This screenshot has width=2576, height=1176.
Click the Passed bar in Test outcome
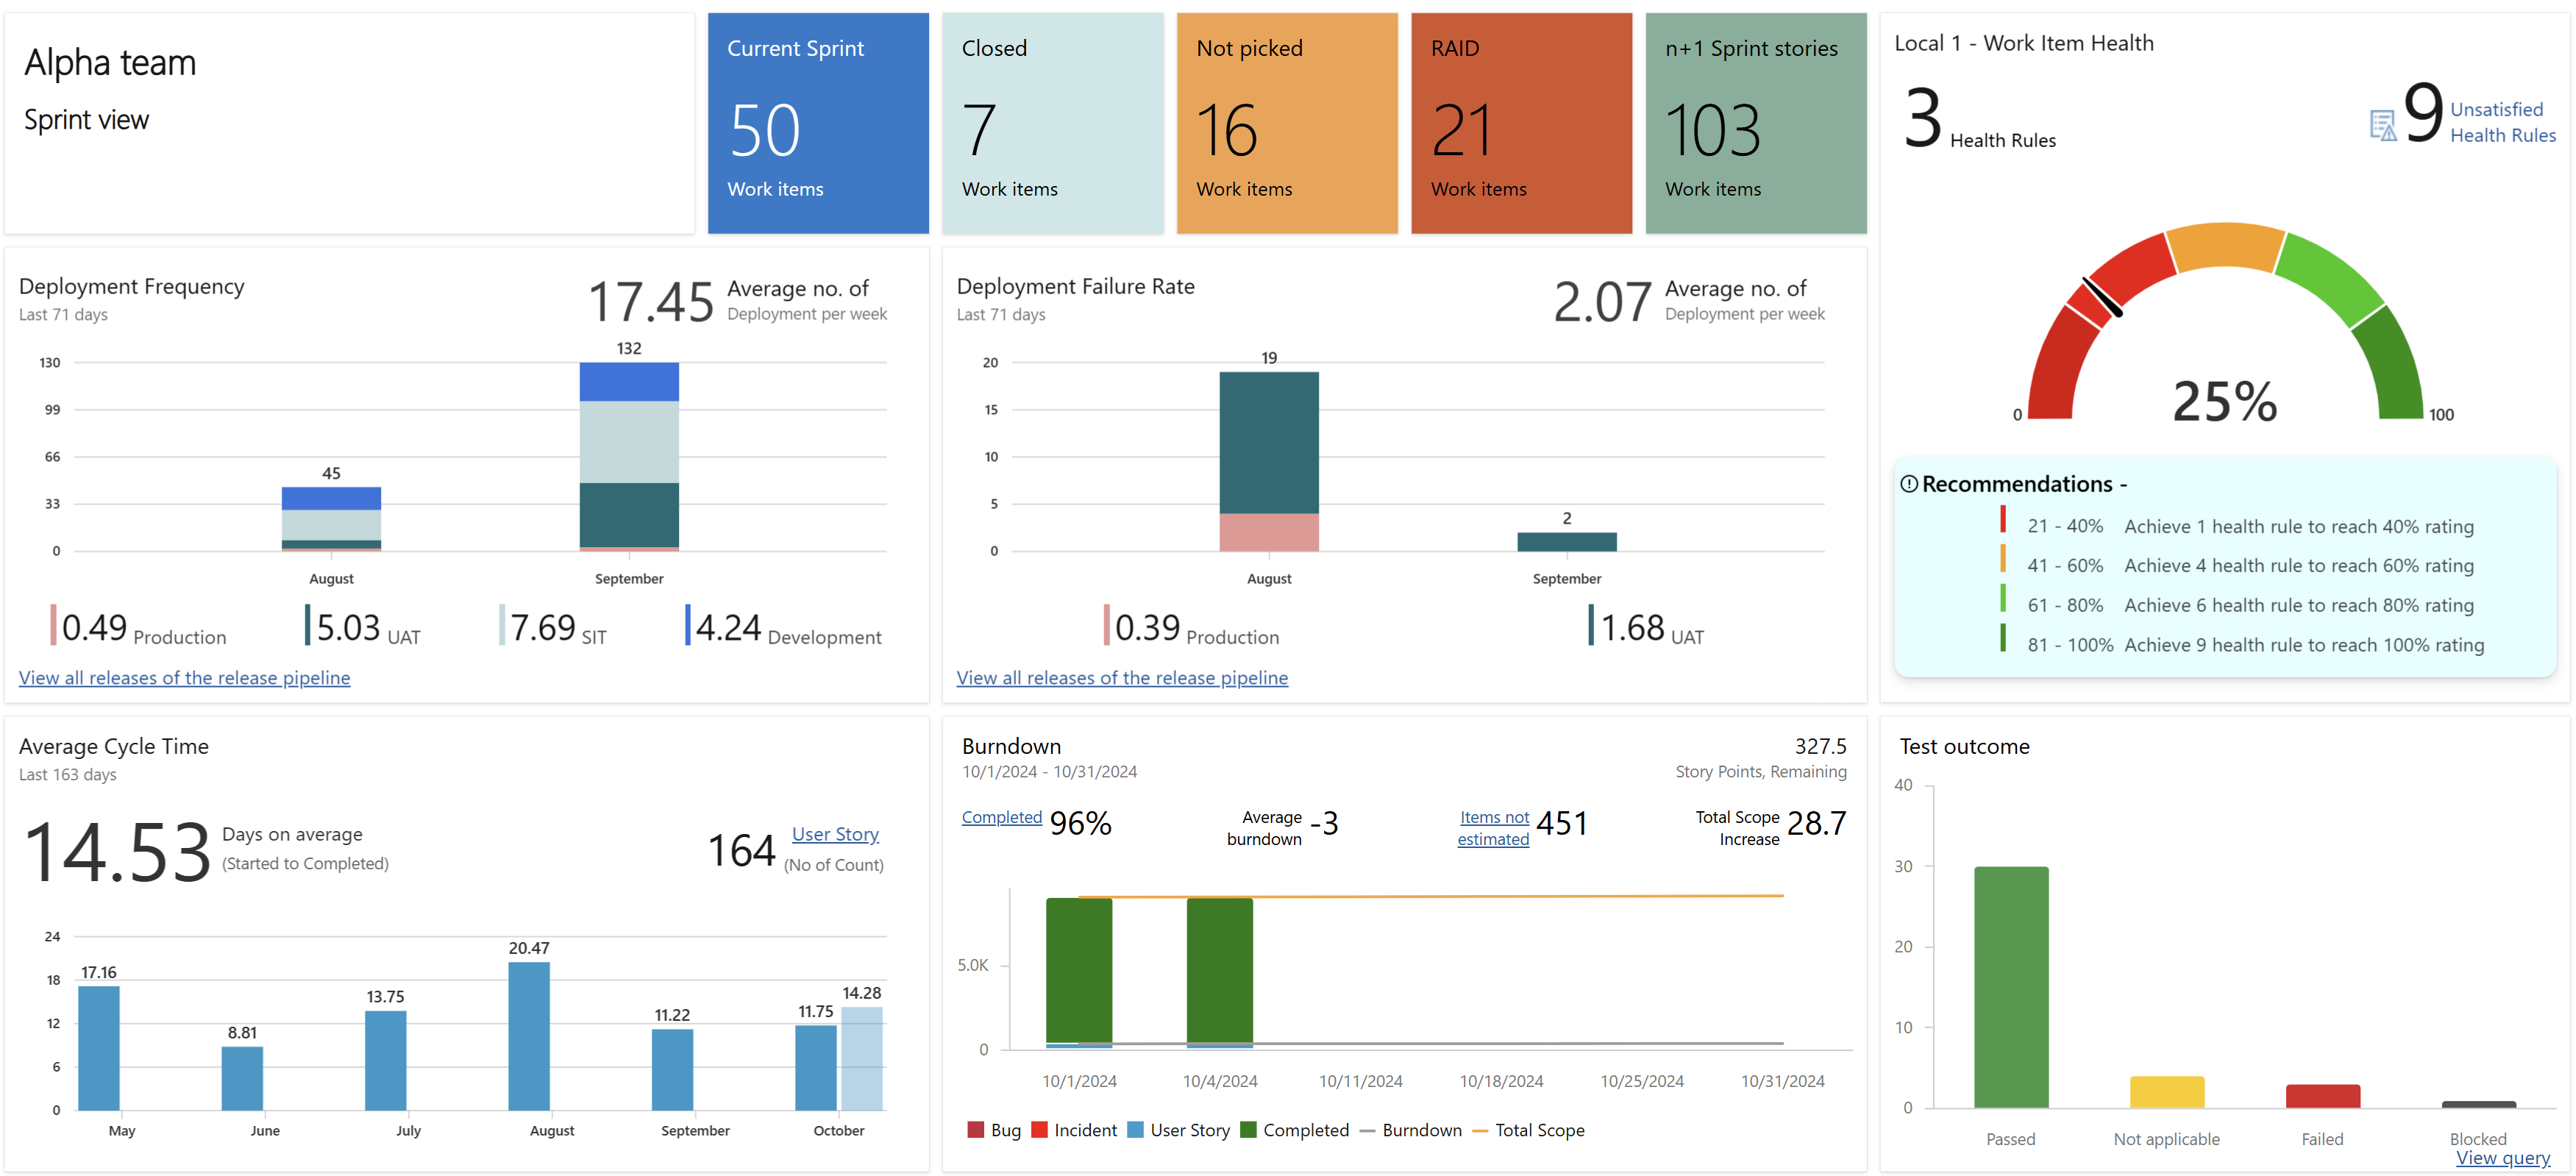click(x=2010, y=987)
